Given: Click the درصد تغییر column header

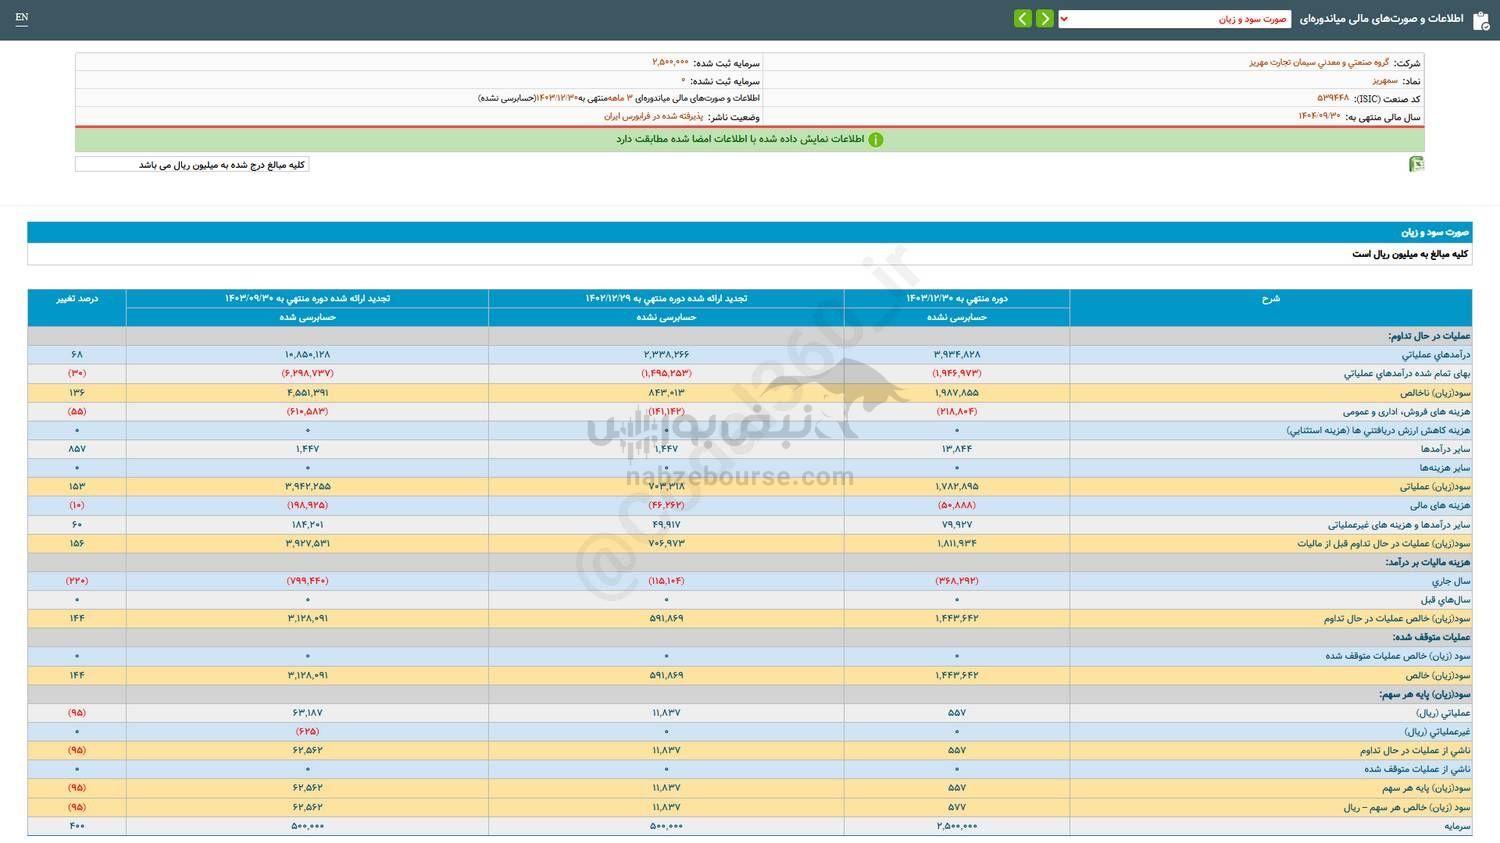Looking at the screenshot, I should (x=76, y=298).
